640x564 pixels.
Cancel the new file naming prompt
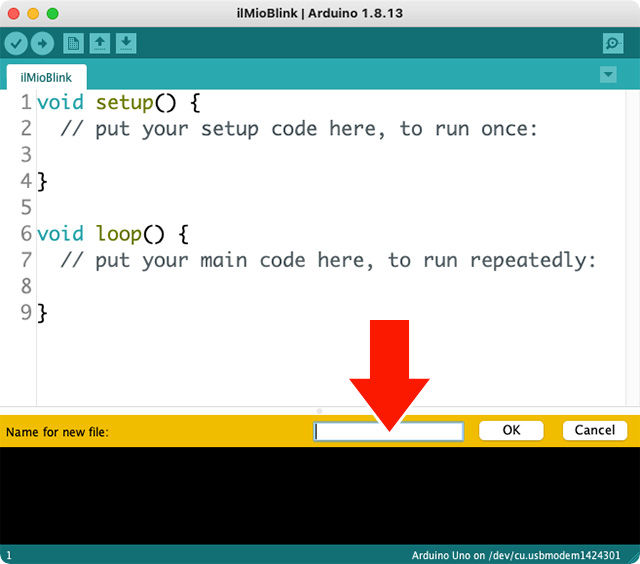click(595, 430)
